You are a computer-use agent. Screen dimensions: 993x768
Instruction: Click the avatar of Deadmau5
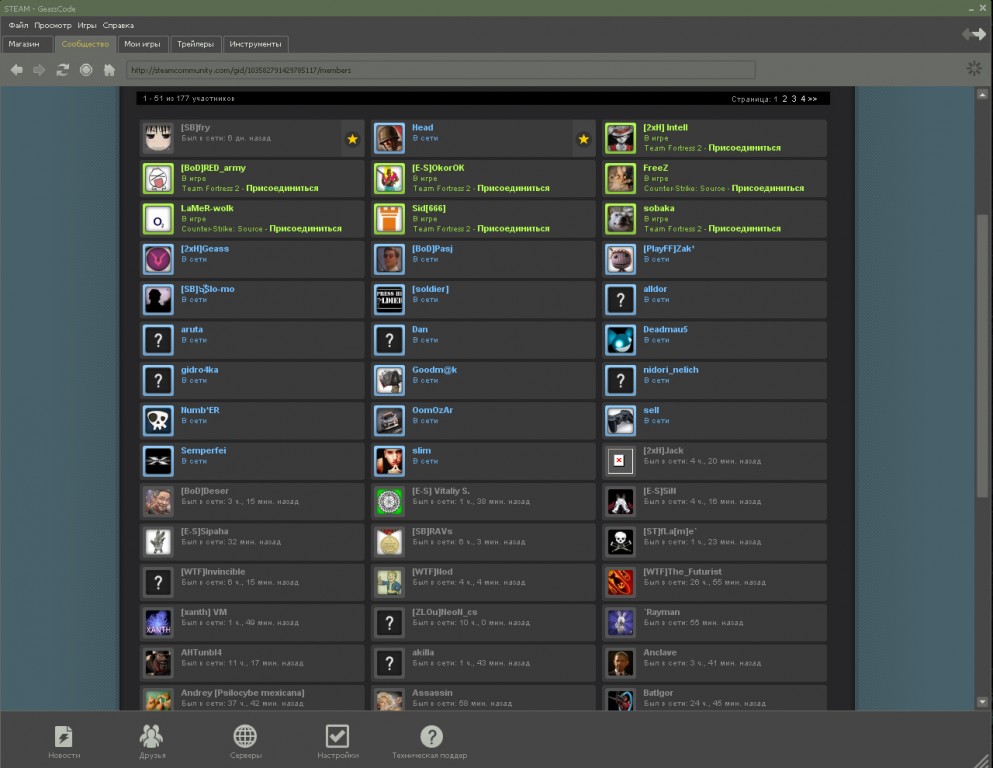tap(621, 341)
